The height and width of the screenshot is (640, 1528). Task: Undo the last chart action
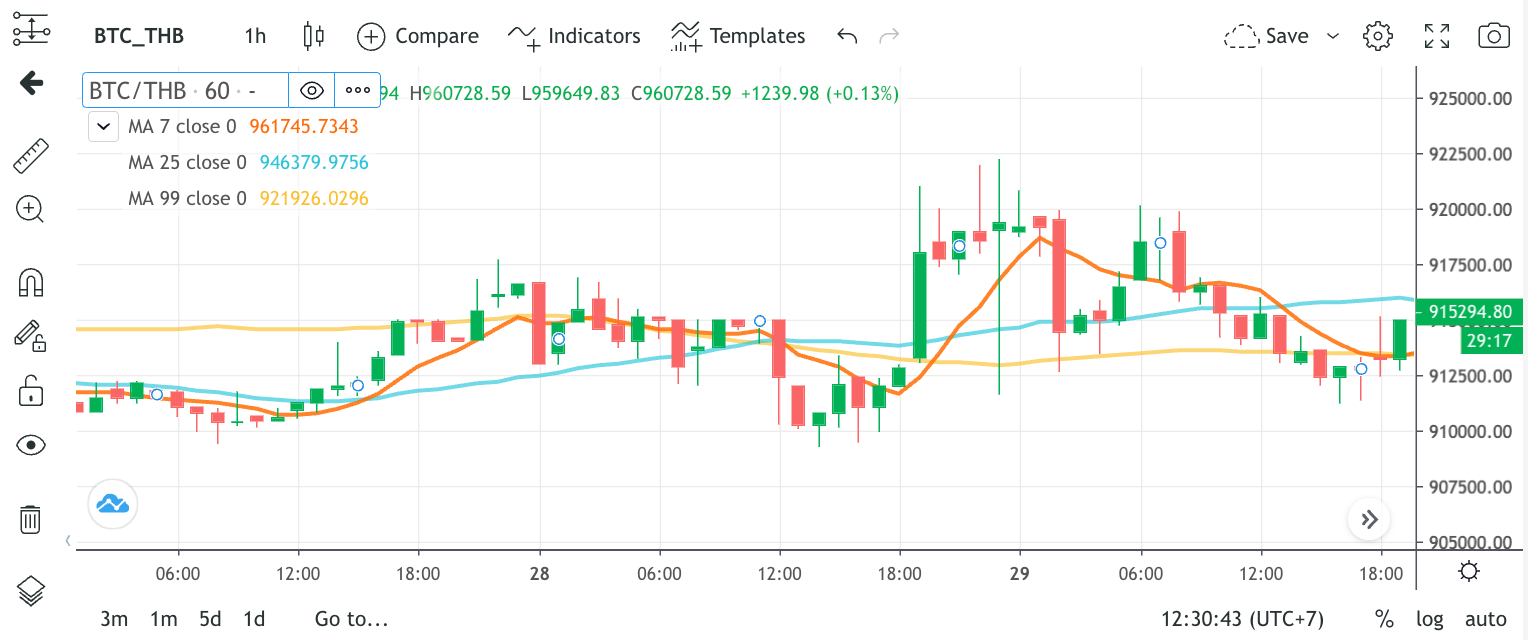tap(847, 36)
